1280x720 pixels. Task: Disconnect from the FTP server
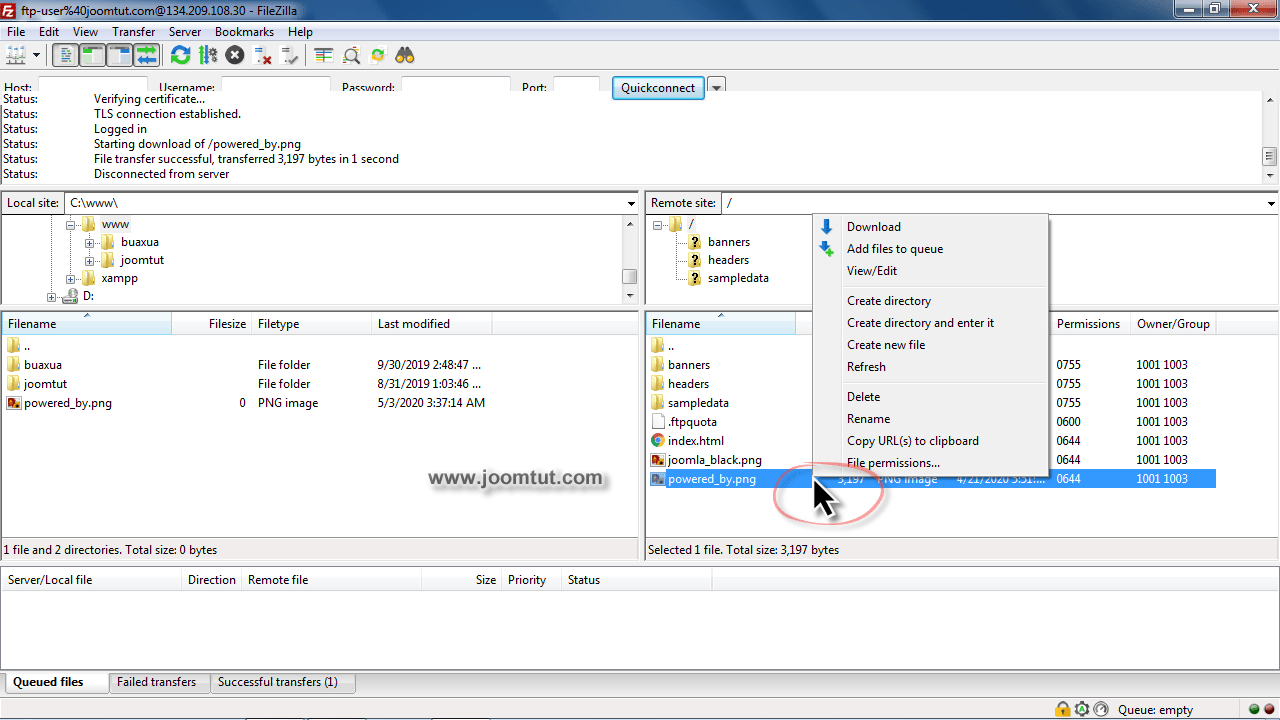pos(263,55)
